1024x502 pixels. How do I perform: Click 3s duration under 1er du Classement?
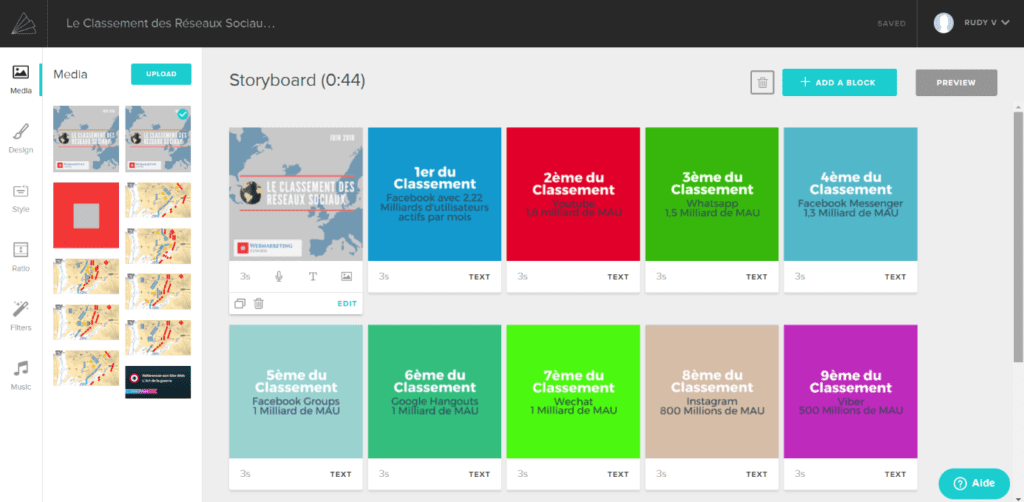click(x=384, y=277)
